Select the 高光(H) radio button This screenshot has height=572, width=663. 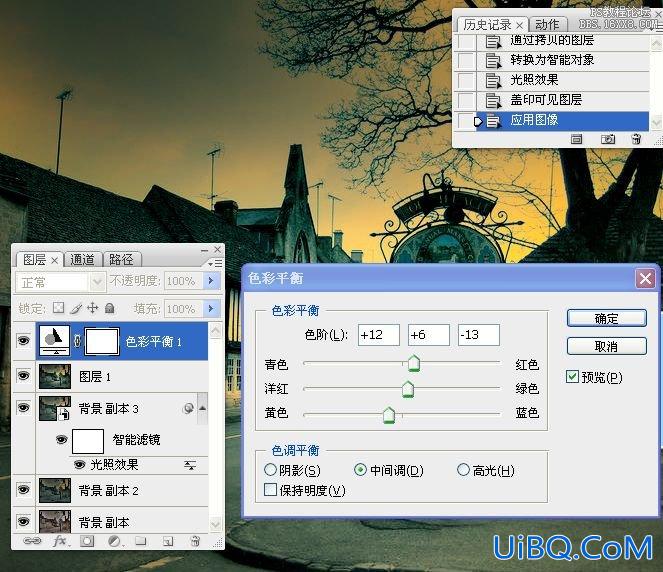coord(463,469)
